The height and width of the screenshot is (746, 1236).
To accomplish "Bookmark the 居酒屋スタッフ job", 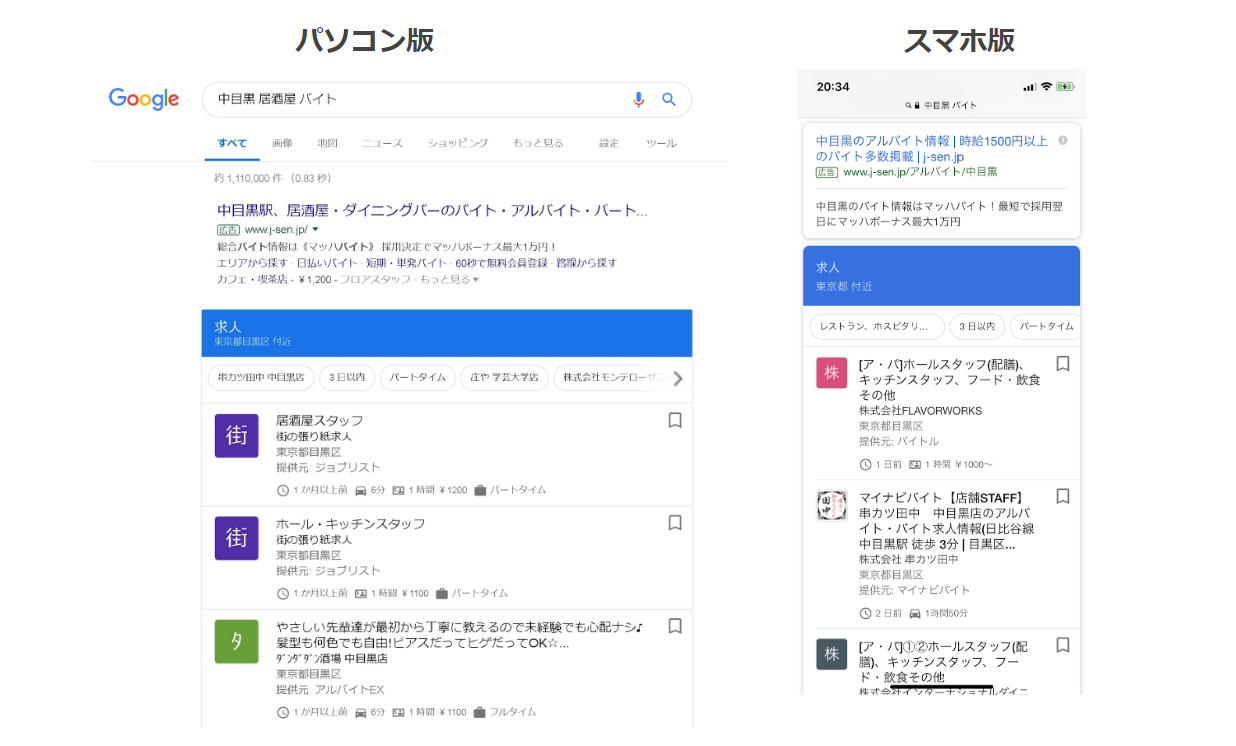I will (675, 420).
